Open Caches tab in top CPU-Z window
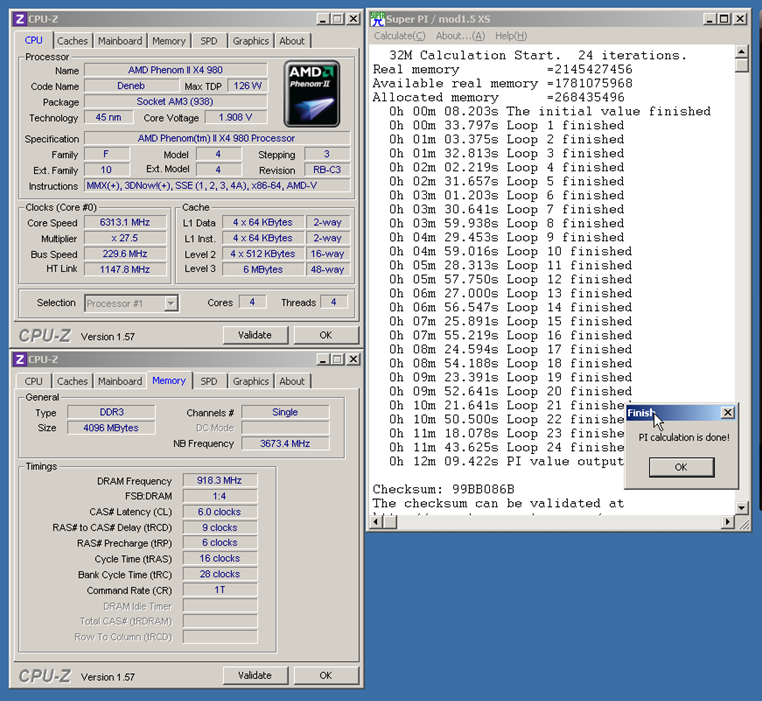 point(72,41)
